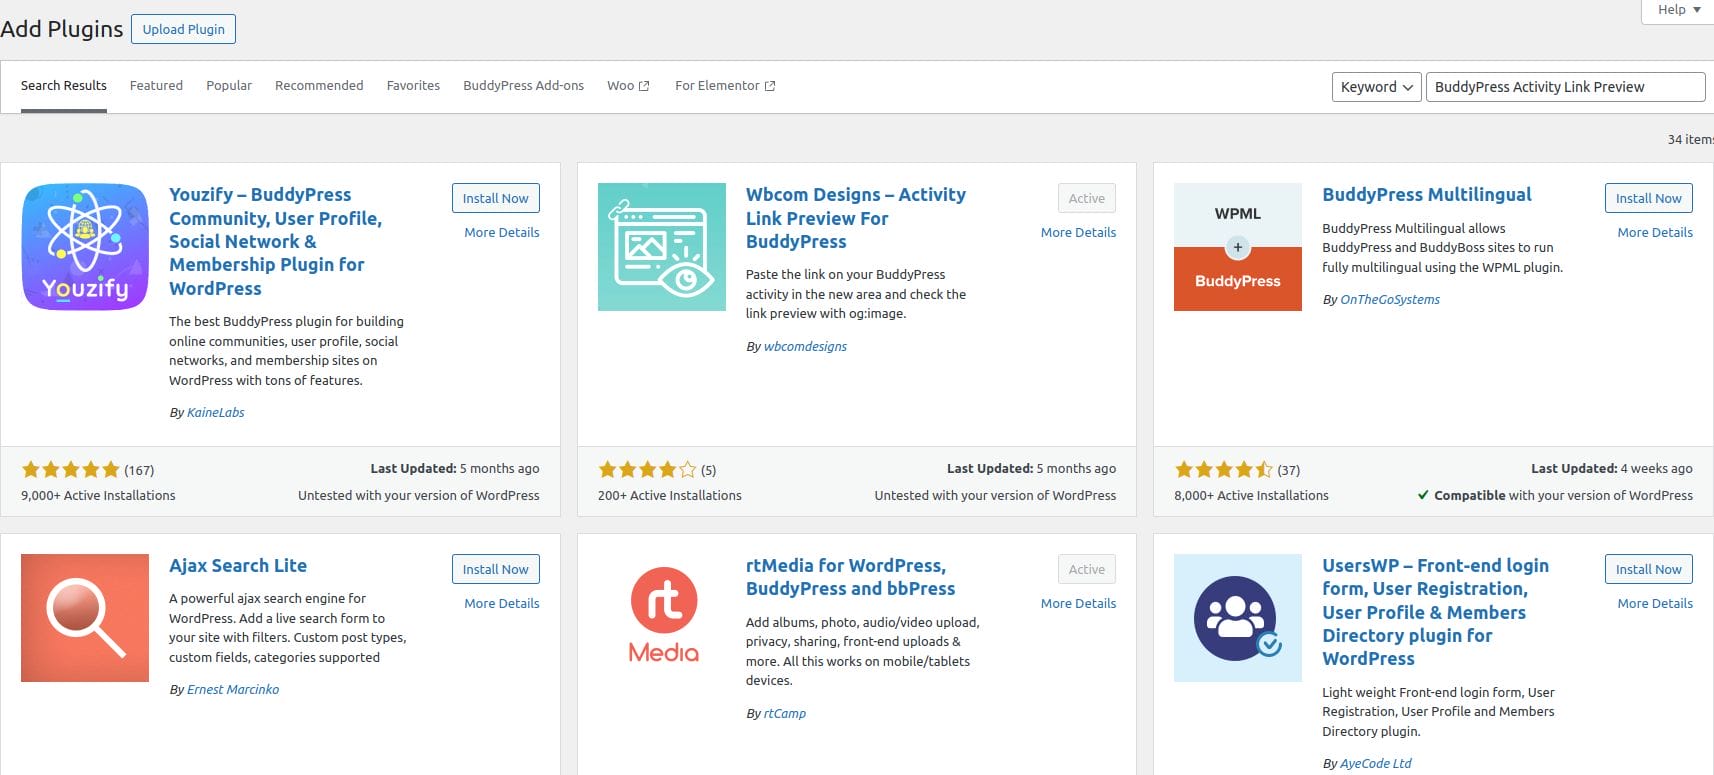Open the wbcomdesigns author link
1714x775 pixels.
coord(805,347)
